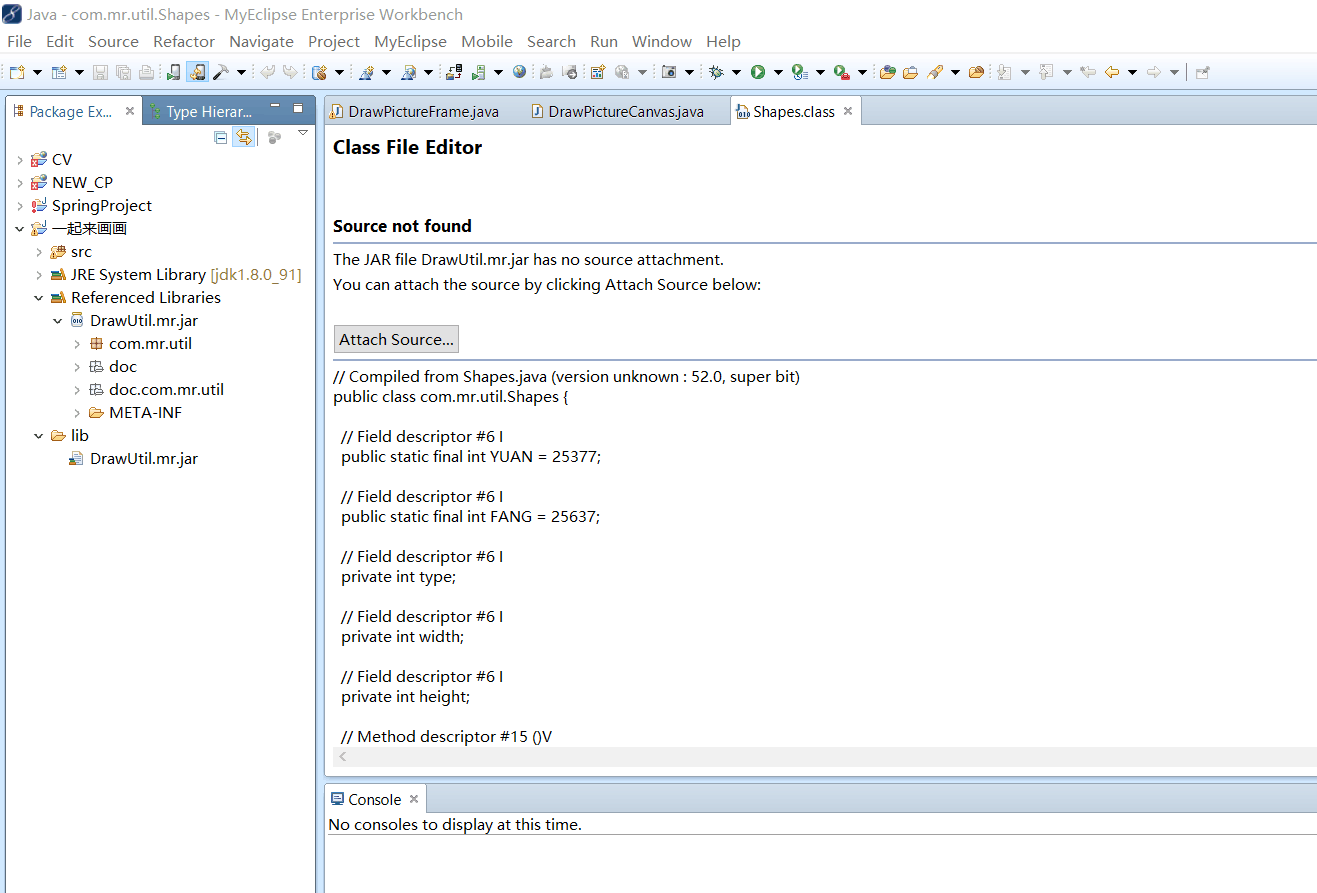The width and height of the screenshot is (1317, 893).
Task: Click the Next Annotation icon
Action: (x=1004, y=72)
